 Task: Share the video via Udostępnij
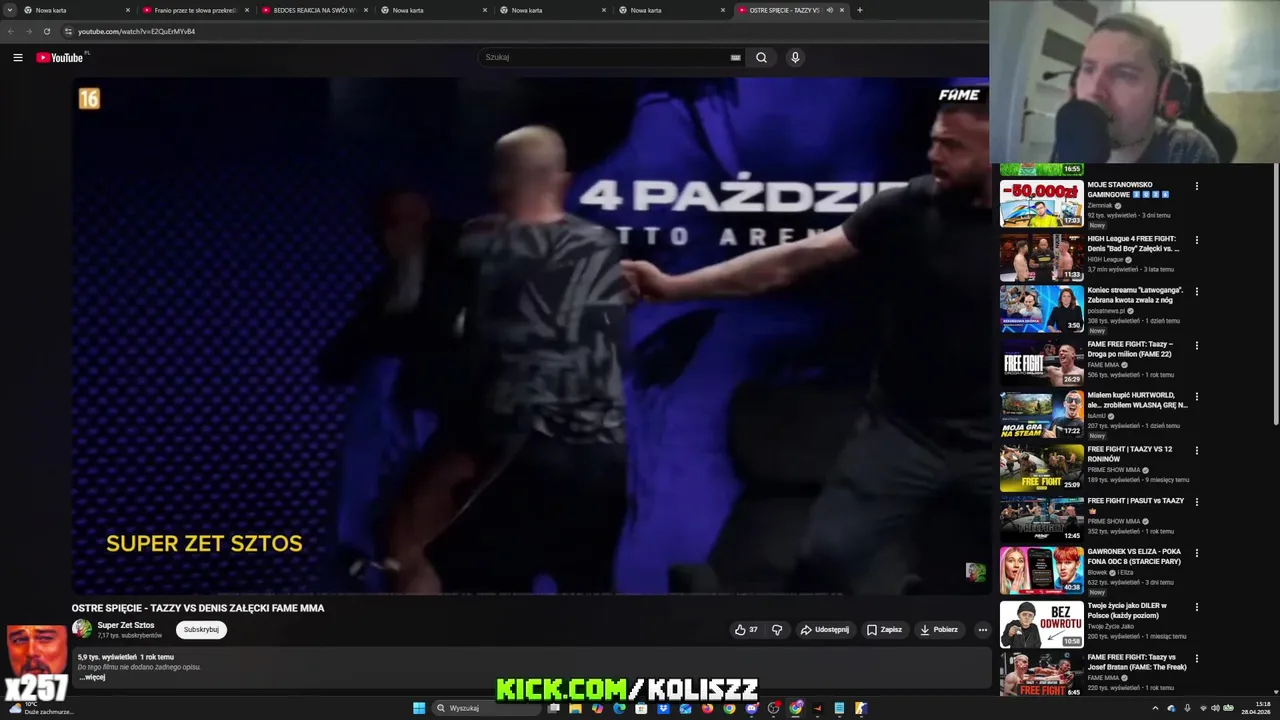[825, 630]
